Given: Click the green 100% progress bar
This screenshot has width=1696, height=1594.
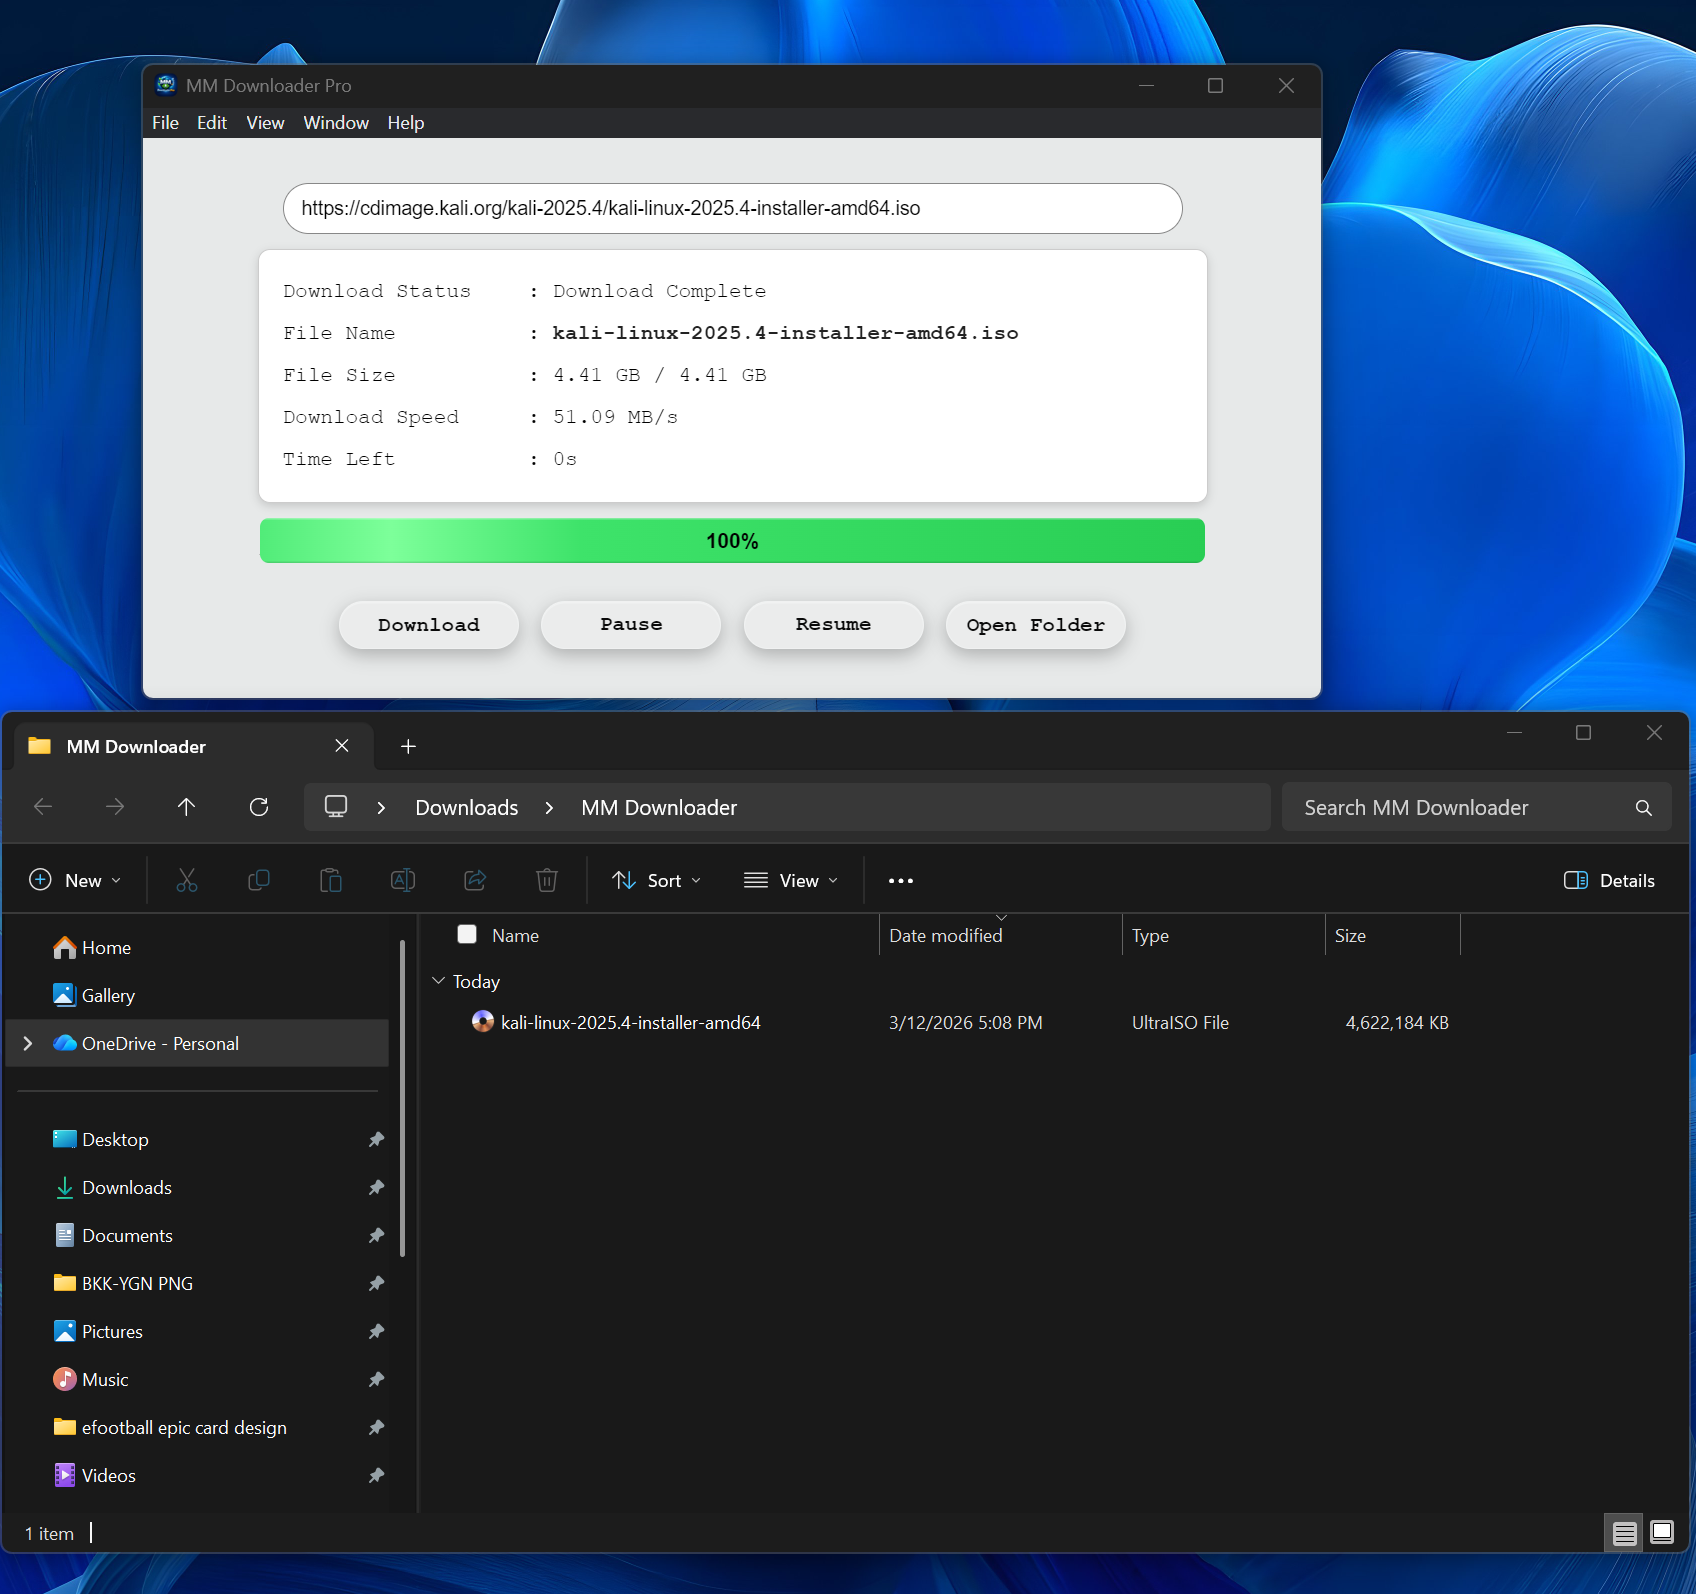Looking at the screenshot, I should 732,541.
